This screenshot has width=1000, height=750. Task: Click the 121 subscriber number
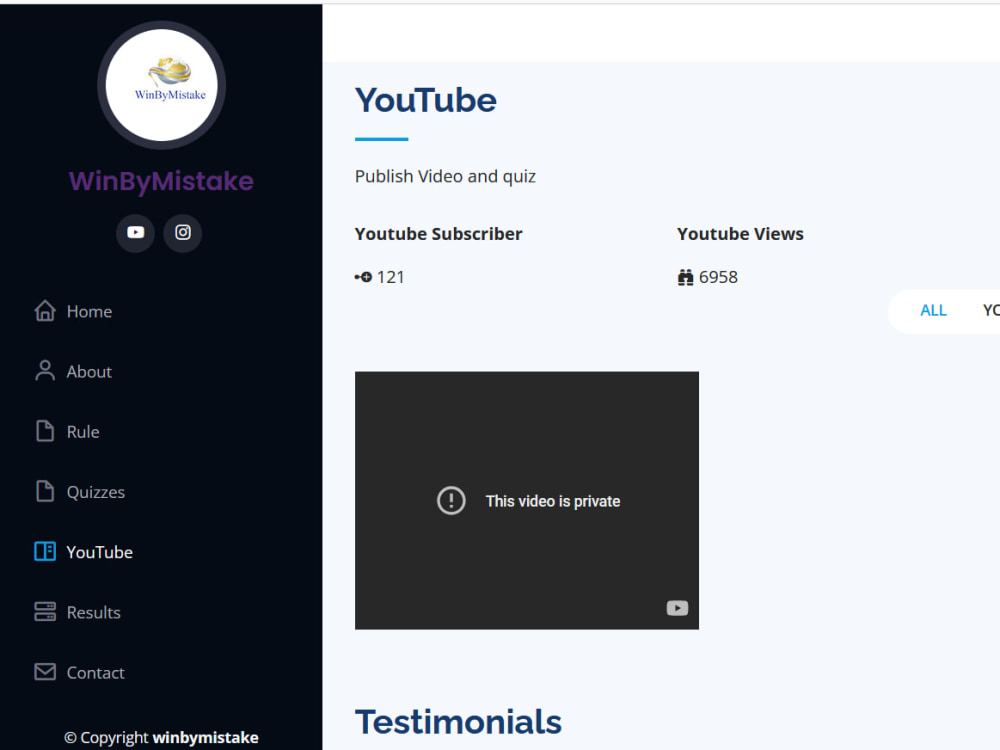point(390,277)
